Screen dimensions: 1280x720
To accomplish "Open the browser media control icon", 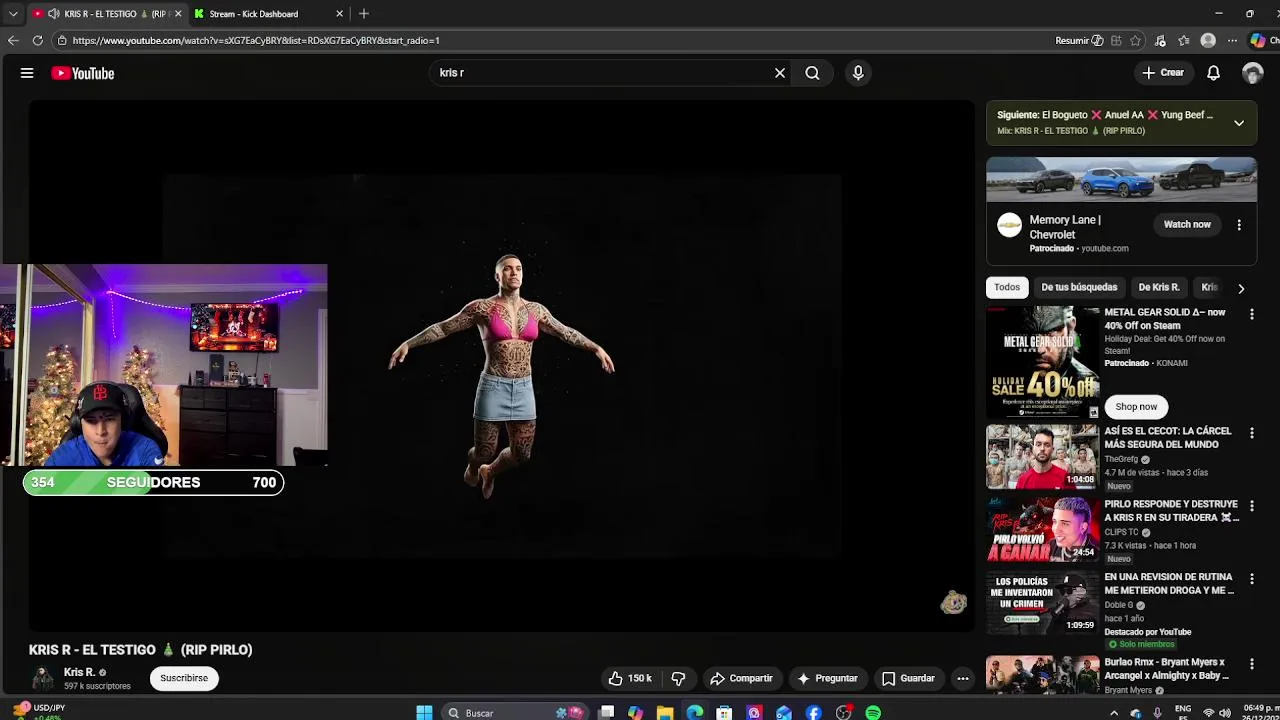I will tap(1160, 41).
